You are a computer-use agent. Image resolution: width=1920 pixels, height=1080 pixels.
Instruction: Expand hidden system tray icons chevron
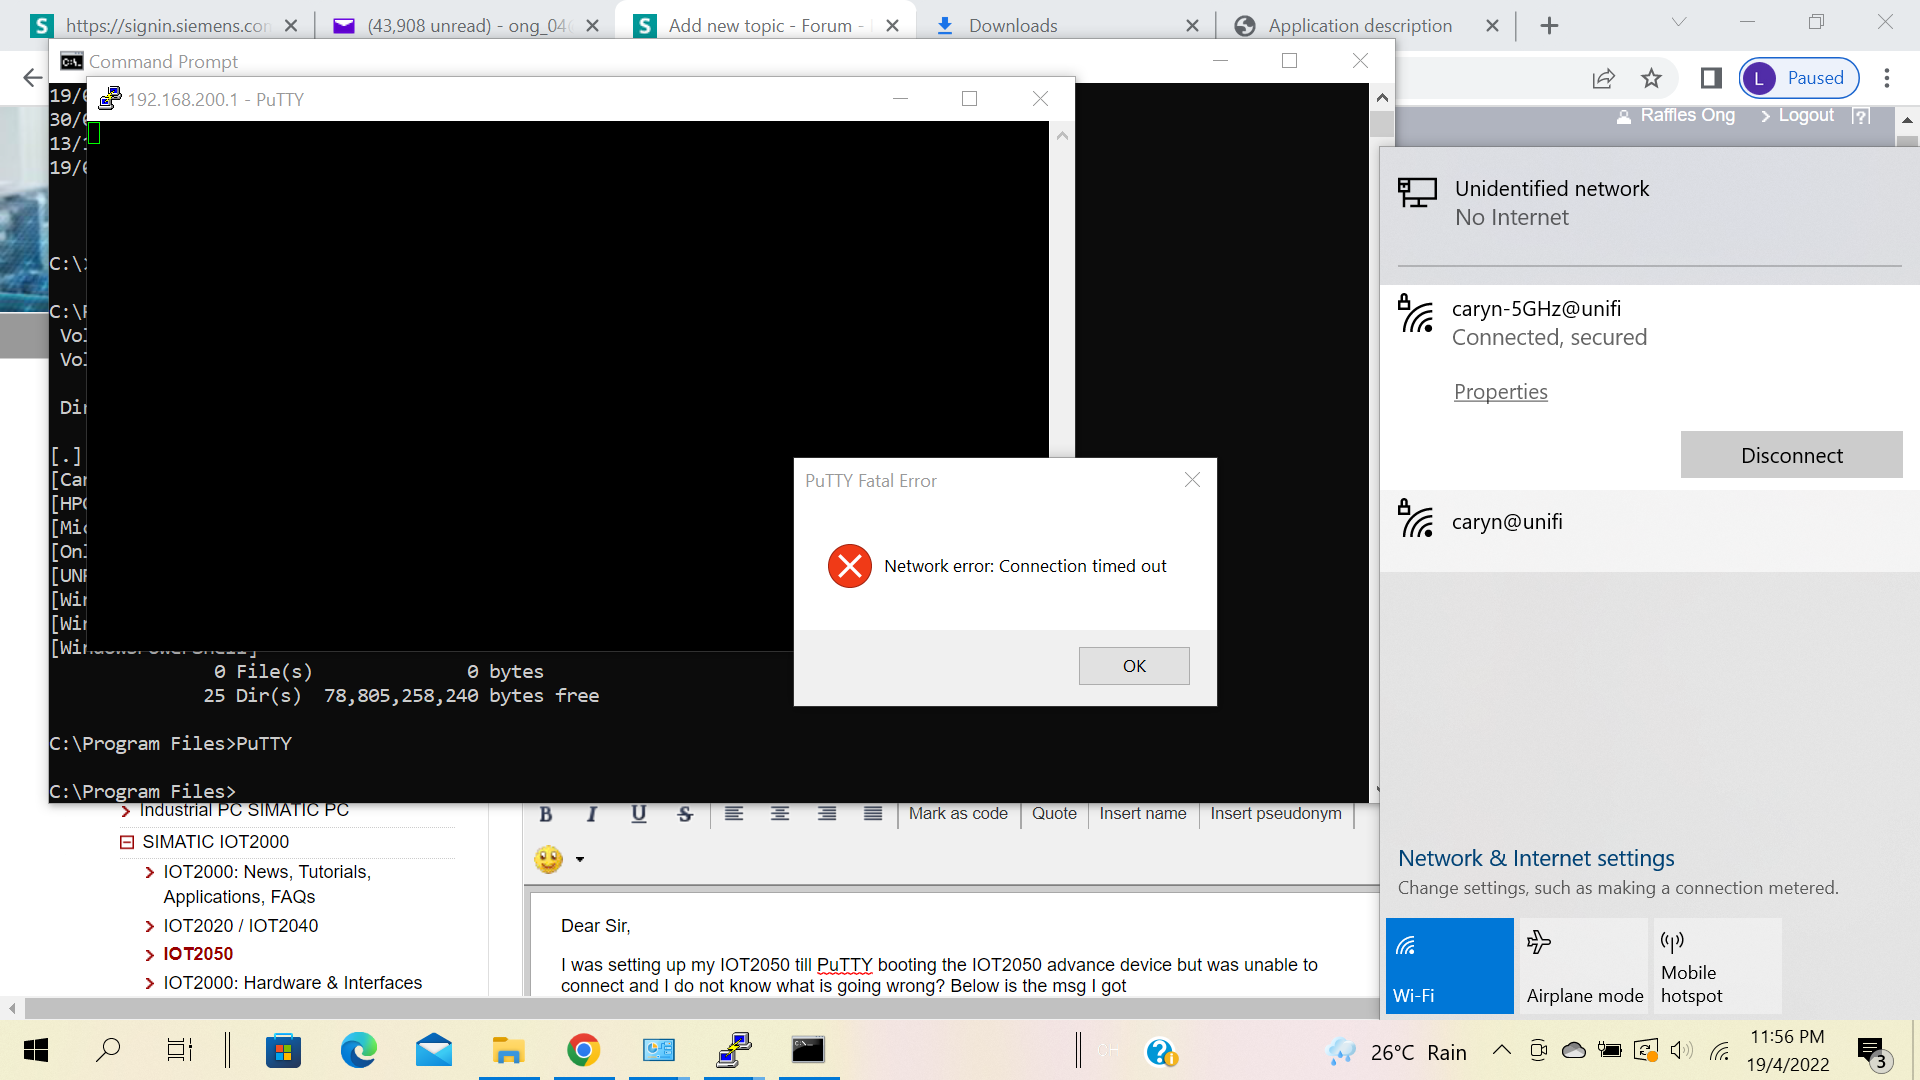coord(1501,1050)
